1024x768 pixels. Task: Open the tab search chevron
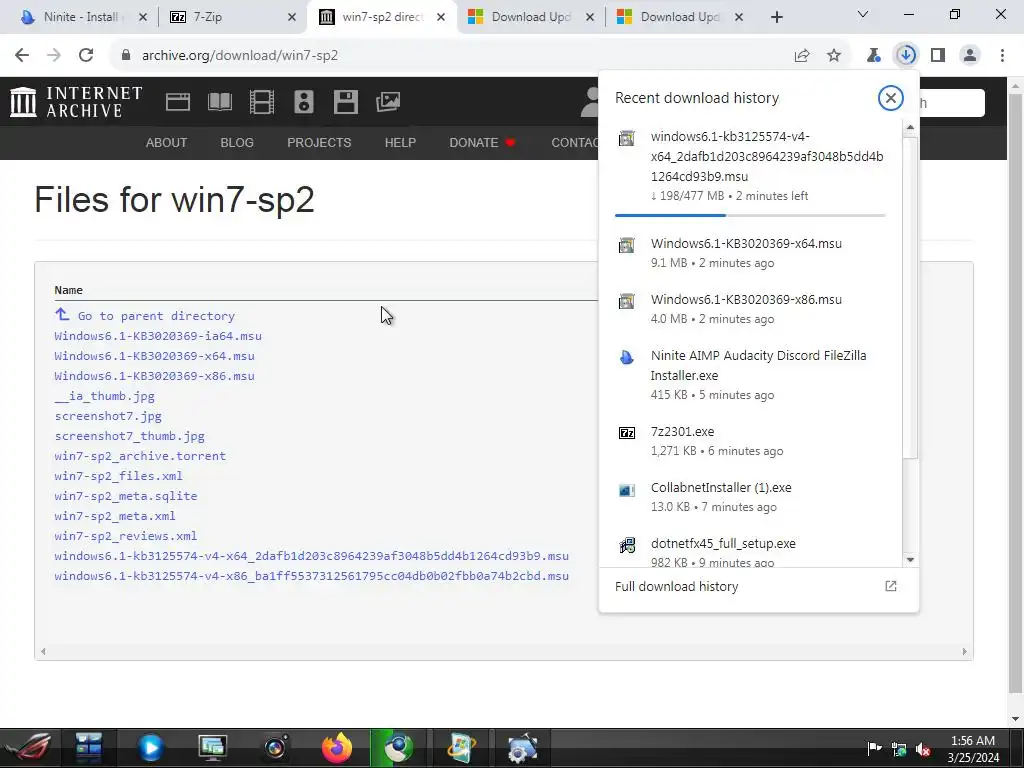point(863,14)
